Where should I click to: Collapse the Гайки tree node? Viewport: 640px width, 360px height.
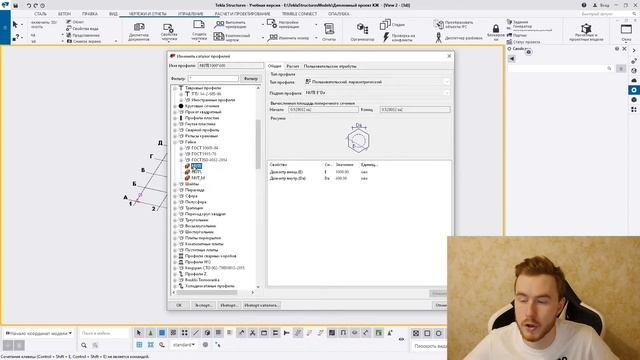175,142
